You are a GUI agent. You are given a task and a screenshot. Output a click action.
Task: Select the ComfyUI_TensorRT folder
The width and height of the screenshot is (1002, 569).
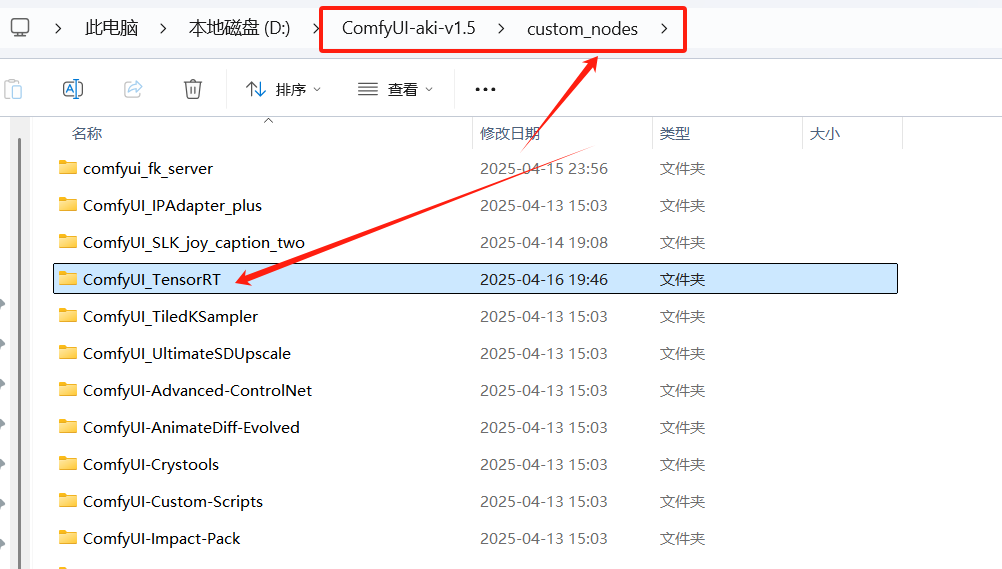(x=475, y=279)
